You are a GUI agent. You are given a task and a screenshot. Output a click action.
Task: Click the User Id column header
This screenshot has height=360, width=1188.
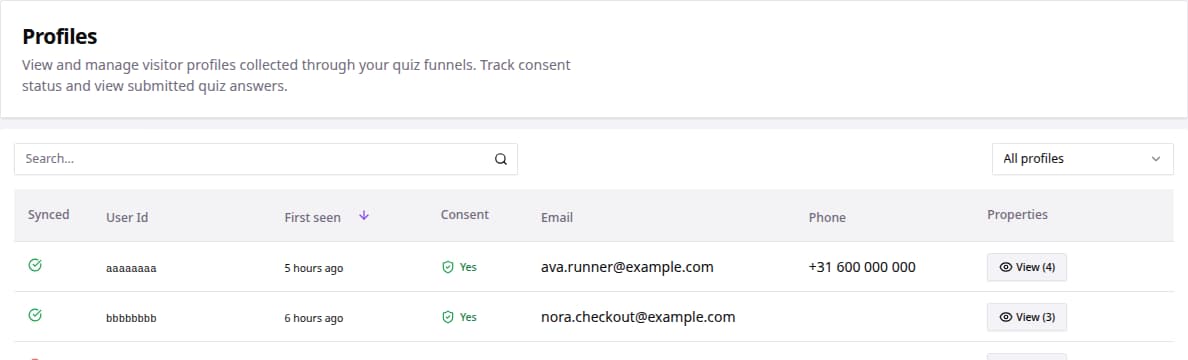click(127, 218)
